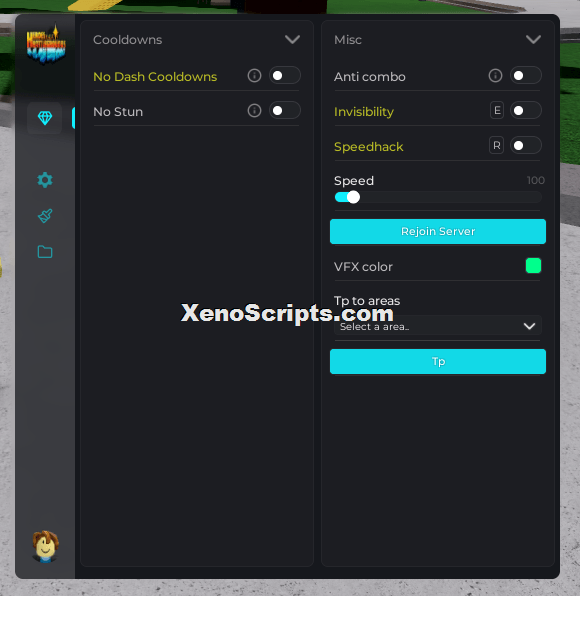Switch on the Speedhack toggle
Viewport: 580px width, 626px height.
526,145
